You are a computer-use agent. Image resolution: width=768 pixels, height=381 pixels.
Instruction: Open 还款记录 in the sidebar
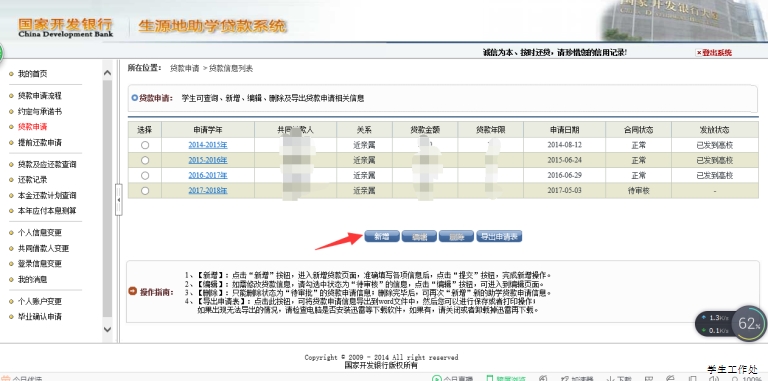(x=32, y=180)
